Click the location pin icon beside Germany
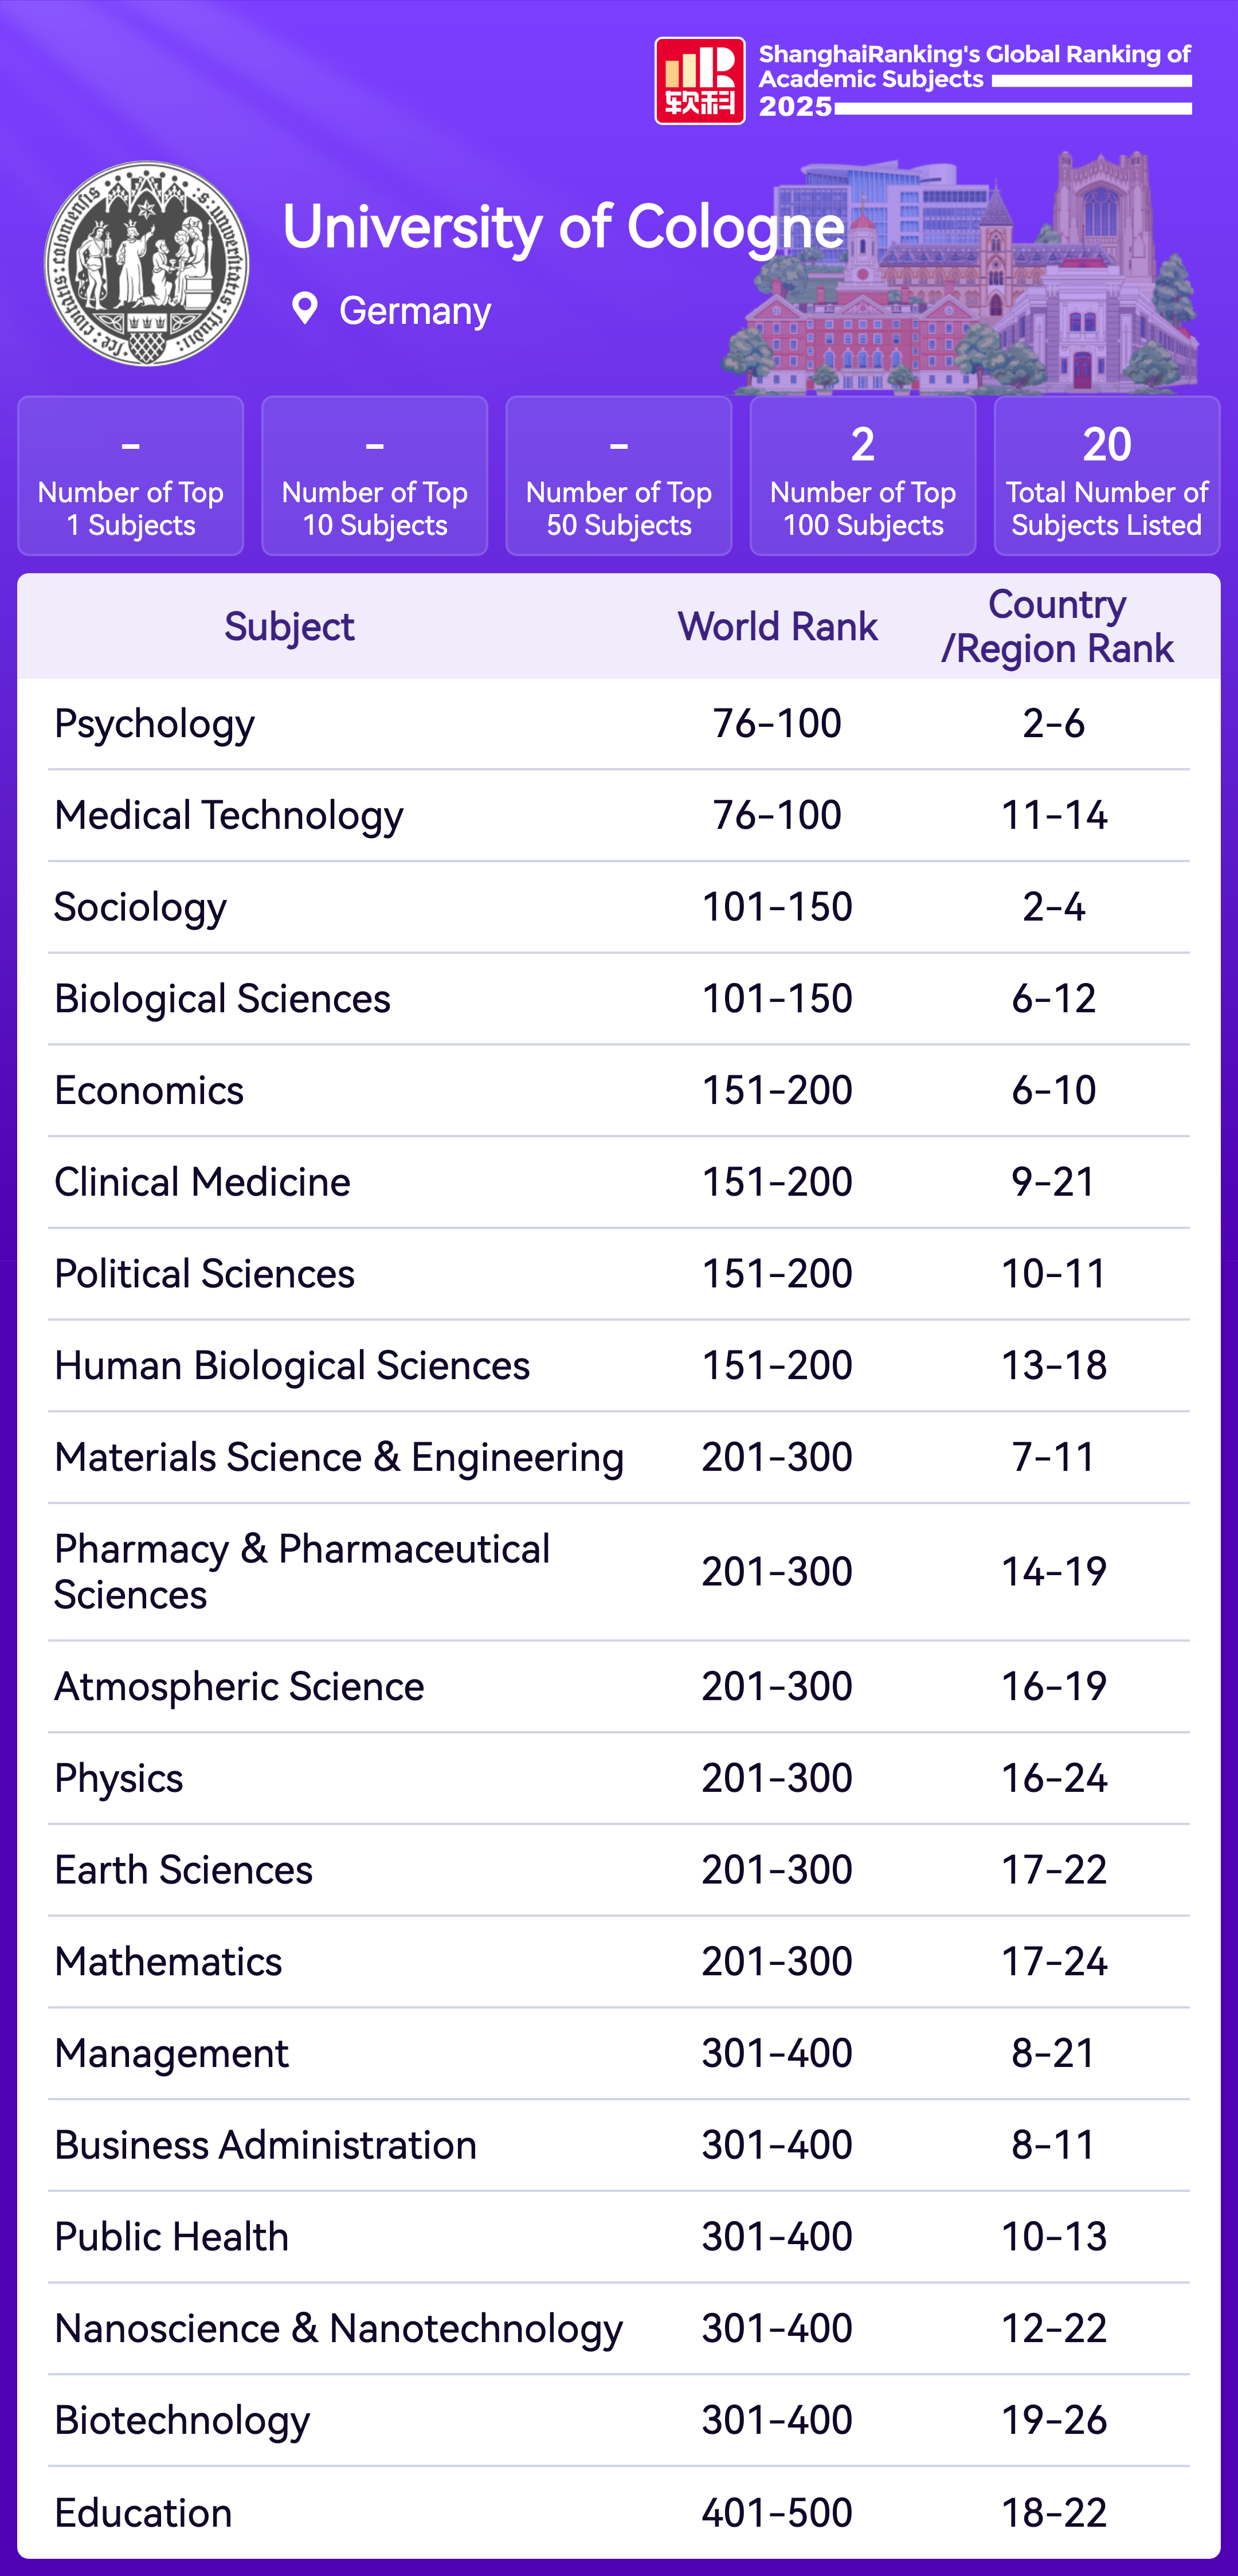1238x2576 pixels. pyautogui.click(x=305, y=309)
